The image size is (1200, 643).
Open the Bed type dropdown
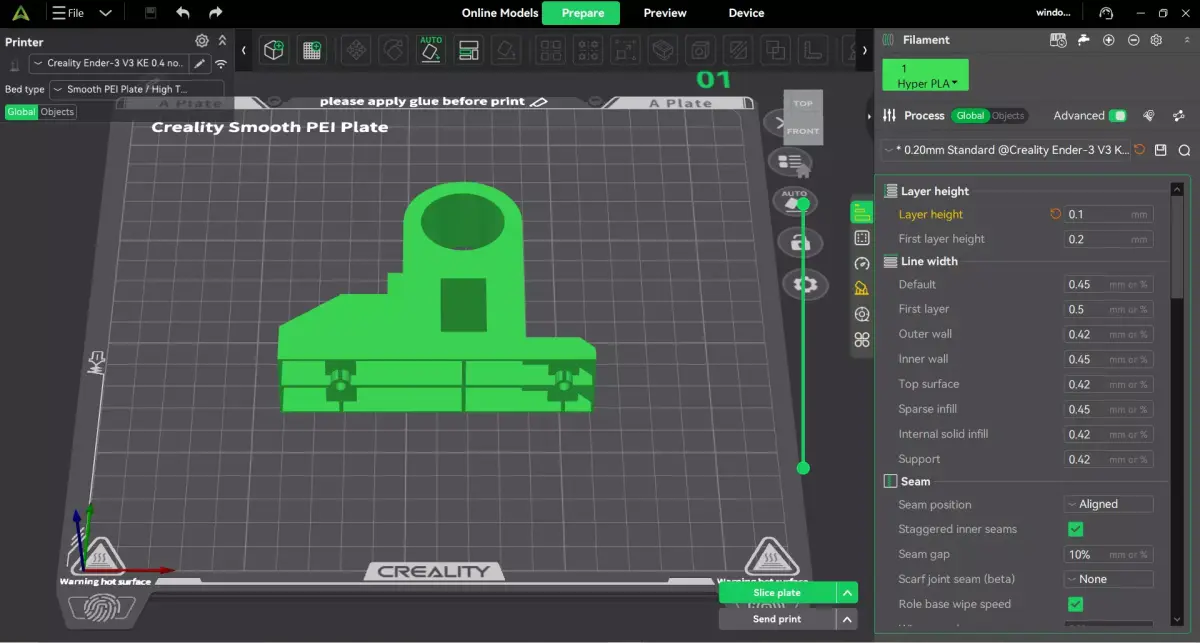pos(136,89)
